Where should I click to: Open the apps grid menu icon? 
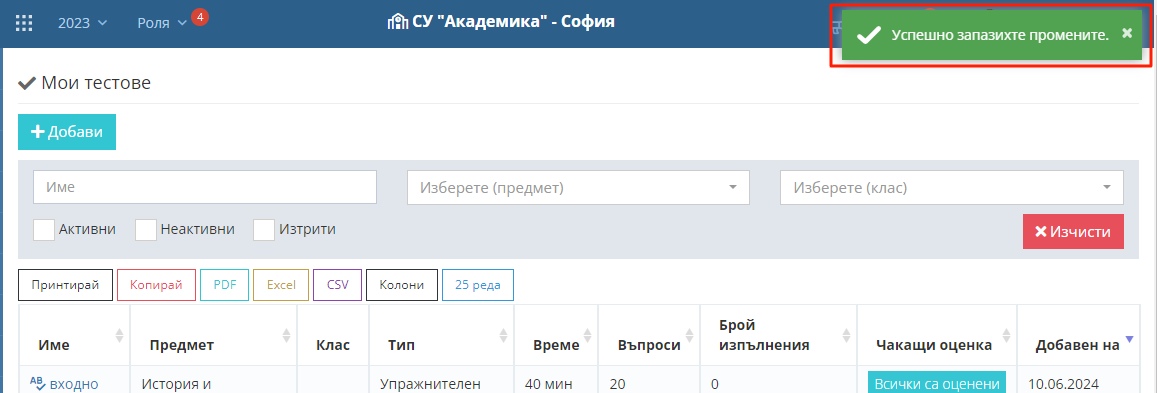pyautogui.click(x=24, y=23)
